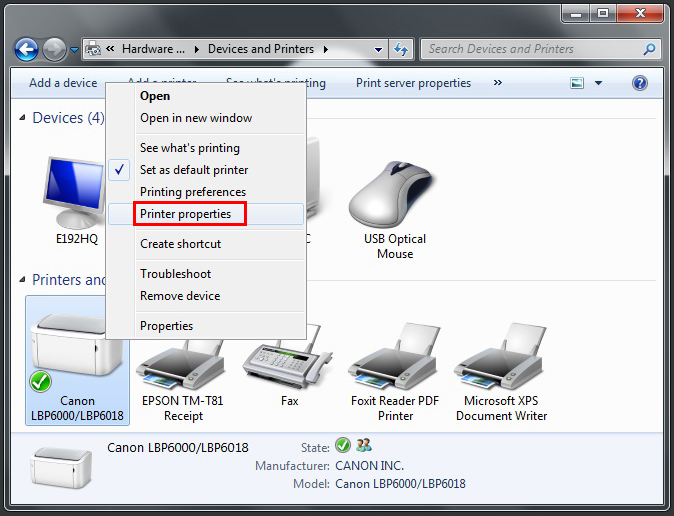Viewport: 674px width, 516px height.
Task: Collapse the Printers group triangle
Action: pos(22,280)
